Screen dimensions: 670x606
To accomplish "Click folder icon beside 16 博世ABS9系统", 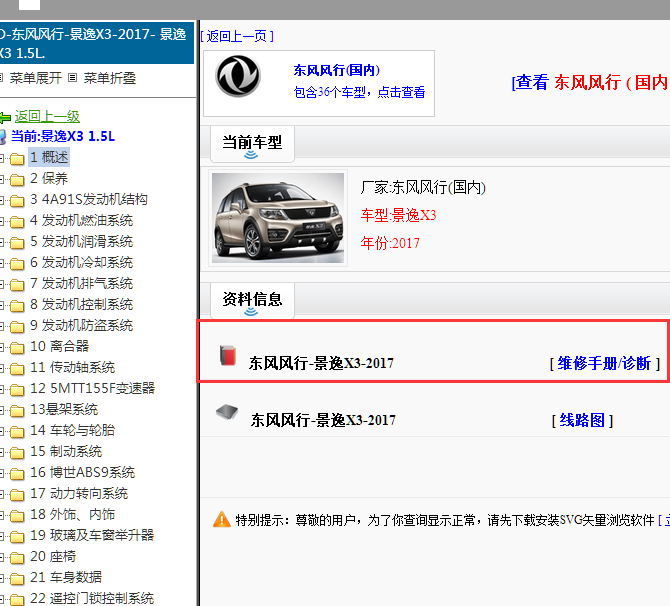I will (17, 474).
